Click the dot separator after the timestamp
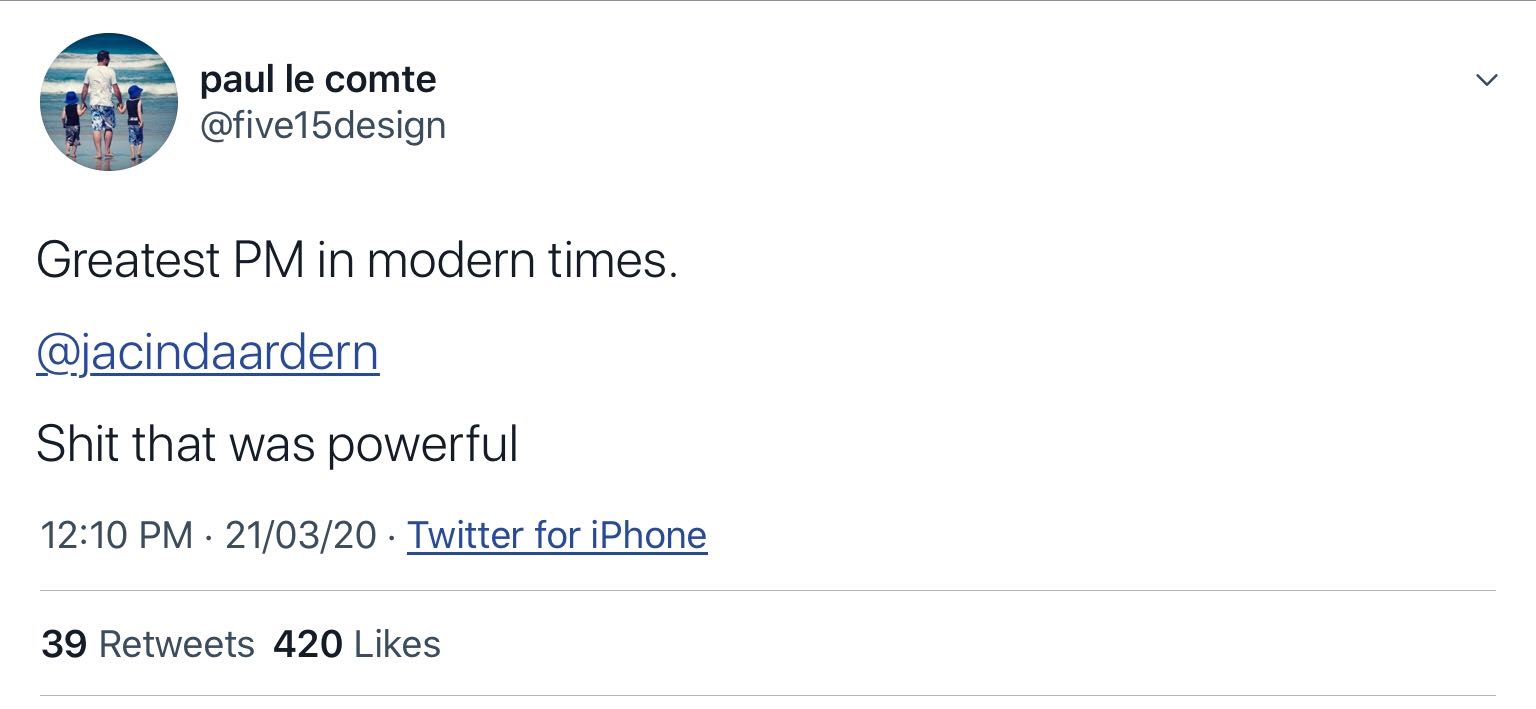 click(208, 536)
